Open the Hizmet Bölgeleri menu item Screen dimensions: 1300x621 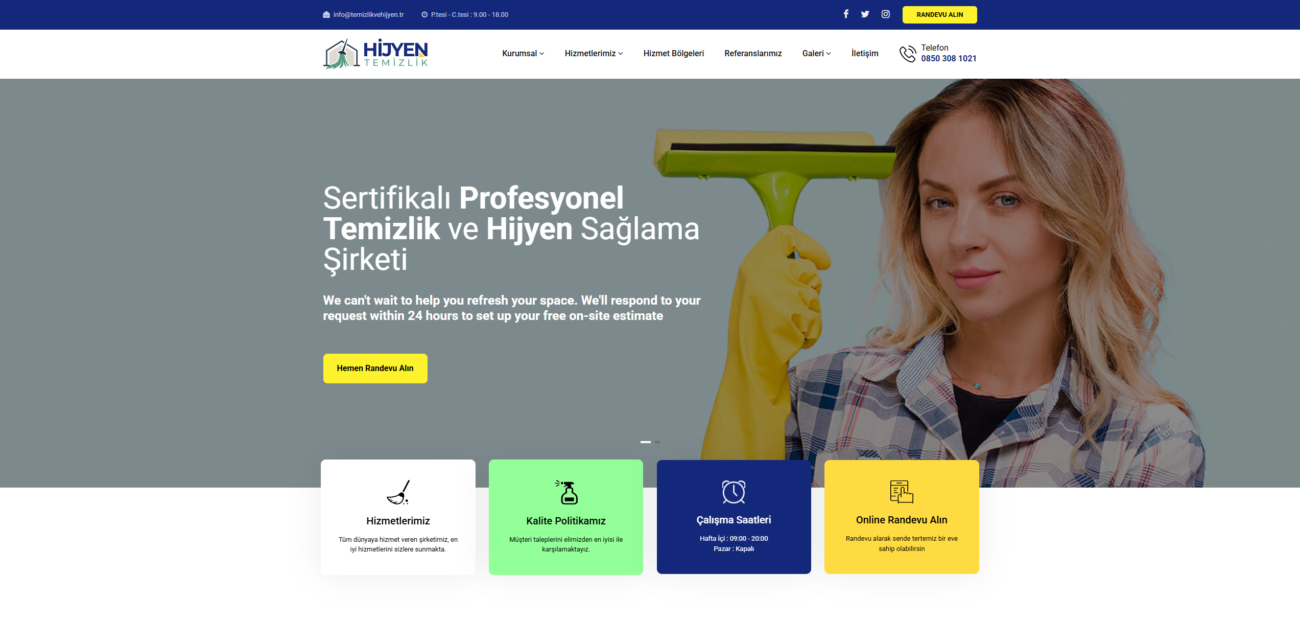click(674, 54)
